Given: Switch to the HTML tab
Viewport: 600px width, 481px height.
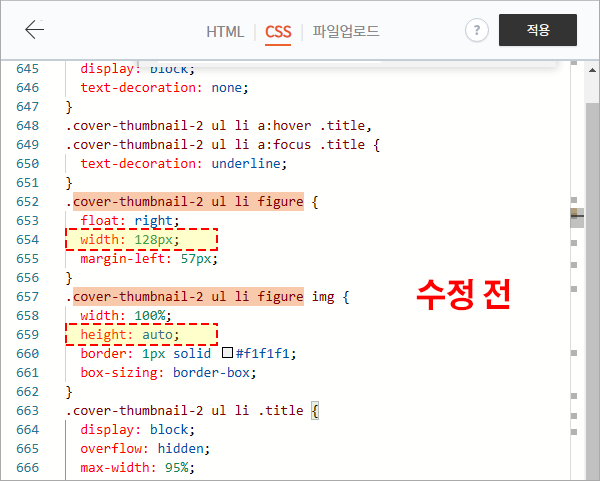Looking at the screenshot, I should click(x=225, y=32).
